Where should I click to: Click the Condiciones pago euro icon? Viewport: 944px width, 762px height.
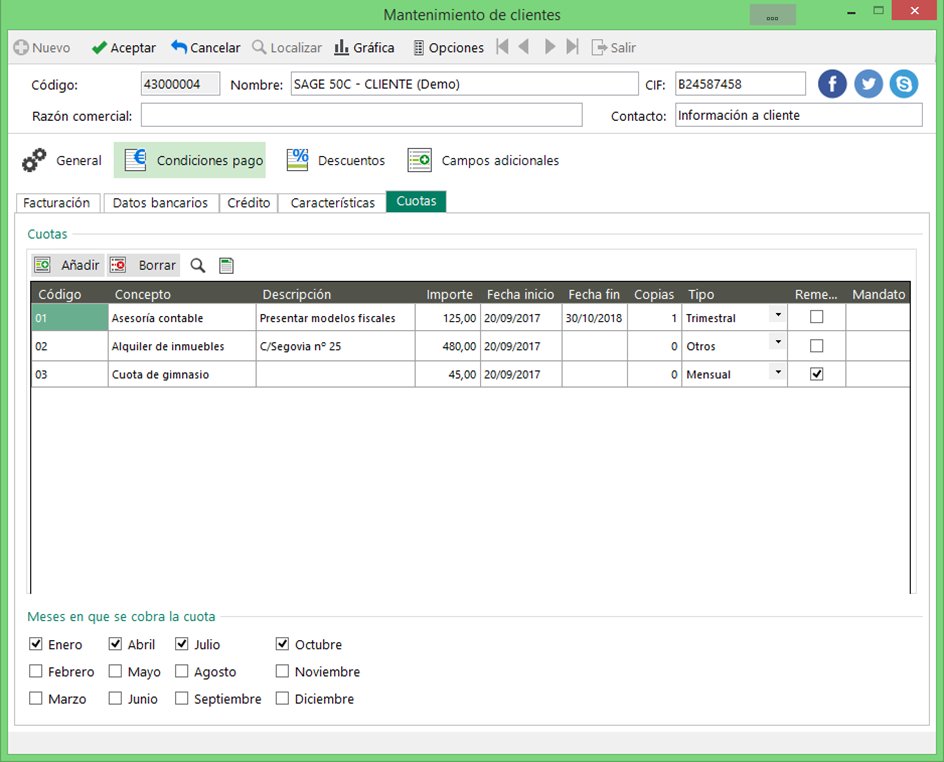pyautogui.click(x=135, y=160)
